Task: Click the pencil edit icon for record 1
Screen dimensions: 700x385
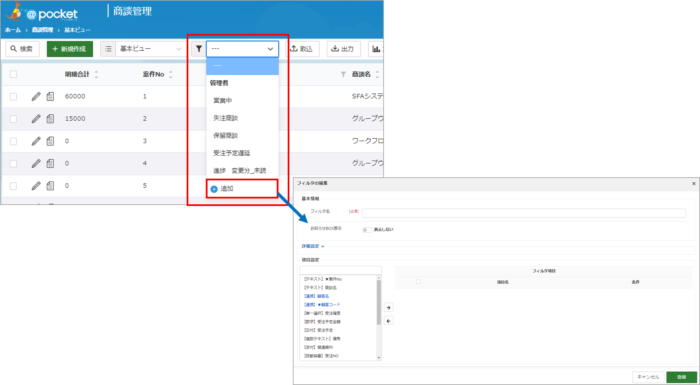Action: [x=36, y=96]
